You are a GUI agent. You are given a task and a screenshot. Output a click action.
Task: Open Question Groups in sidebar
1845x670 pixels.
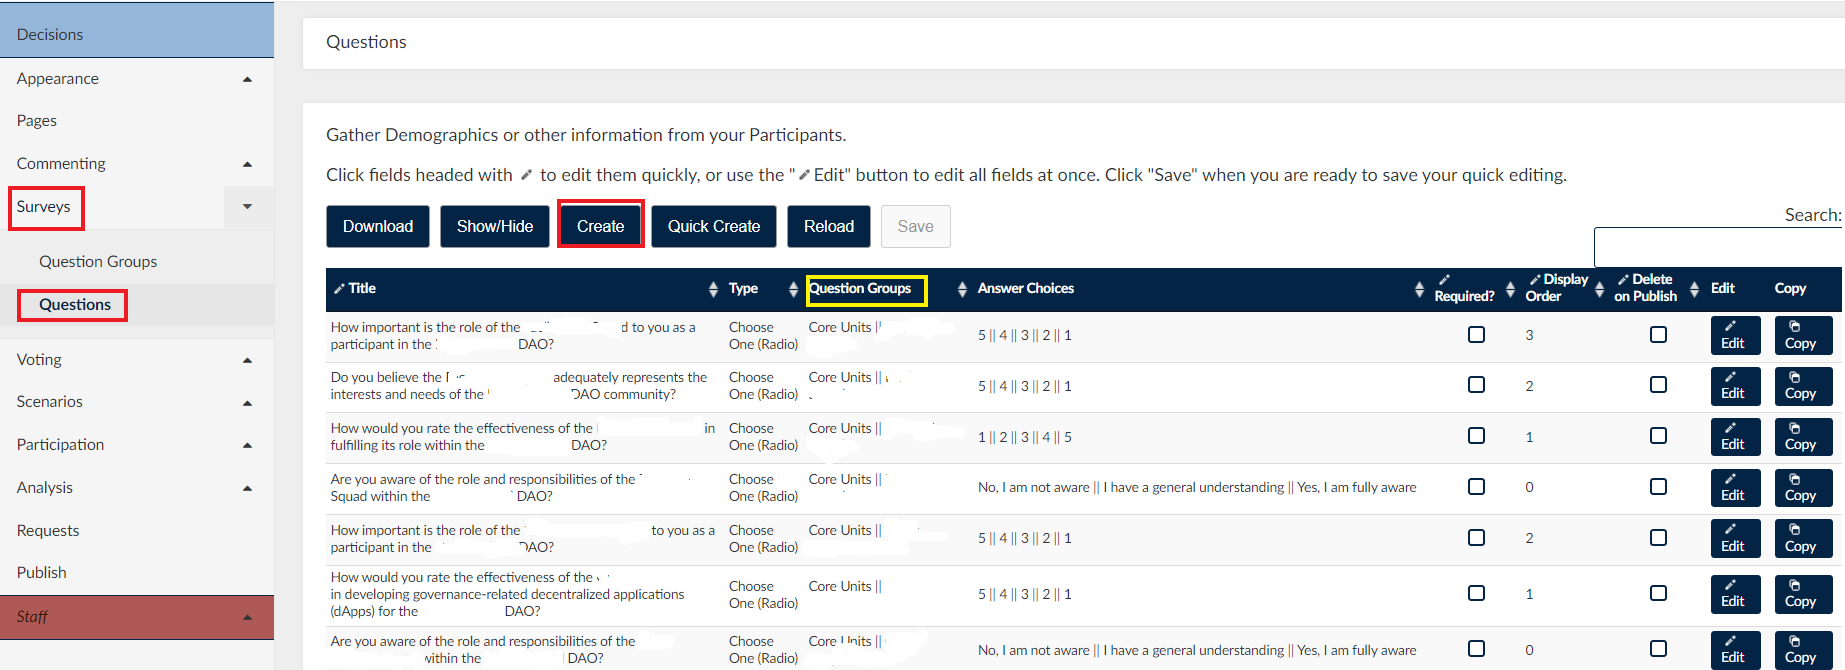tap(98, 261)
